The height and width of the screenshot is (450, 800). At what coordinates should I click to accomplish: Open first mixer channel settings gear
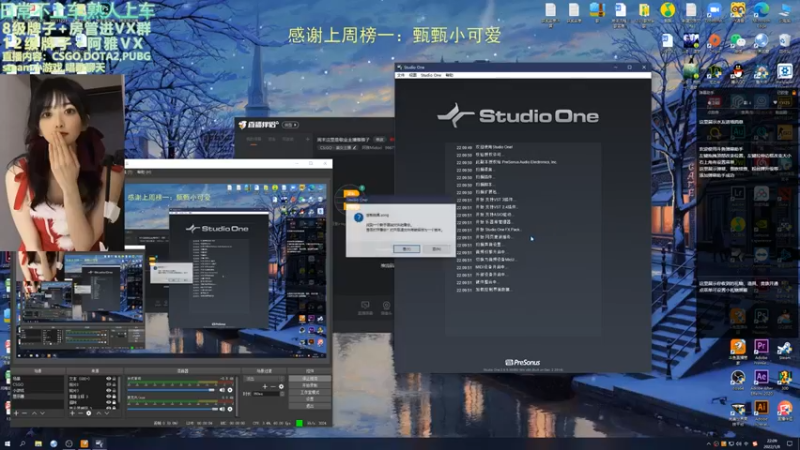click(230, 390)
